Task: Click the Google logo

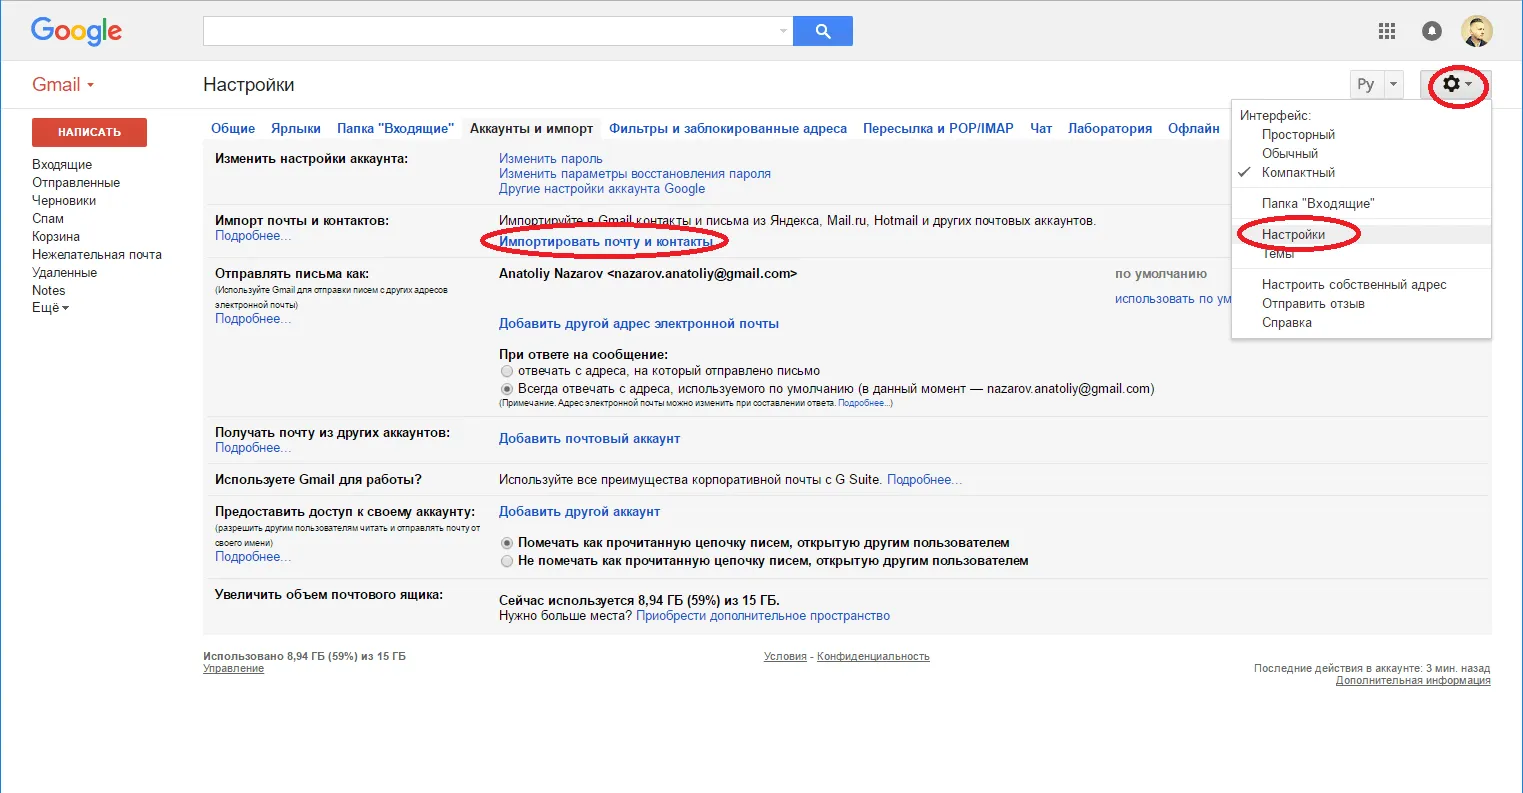Action: click(76, 31)
